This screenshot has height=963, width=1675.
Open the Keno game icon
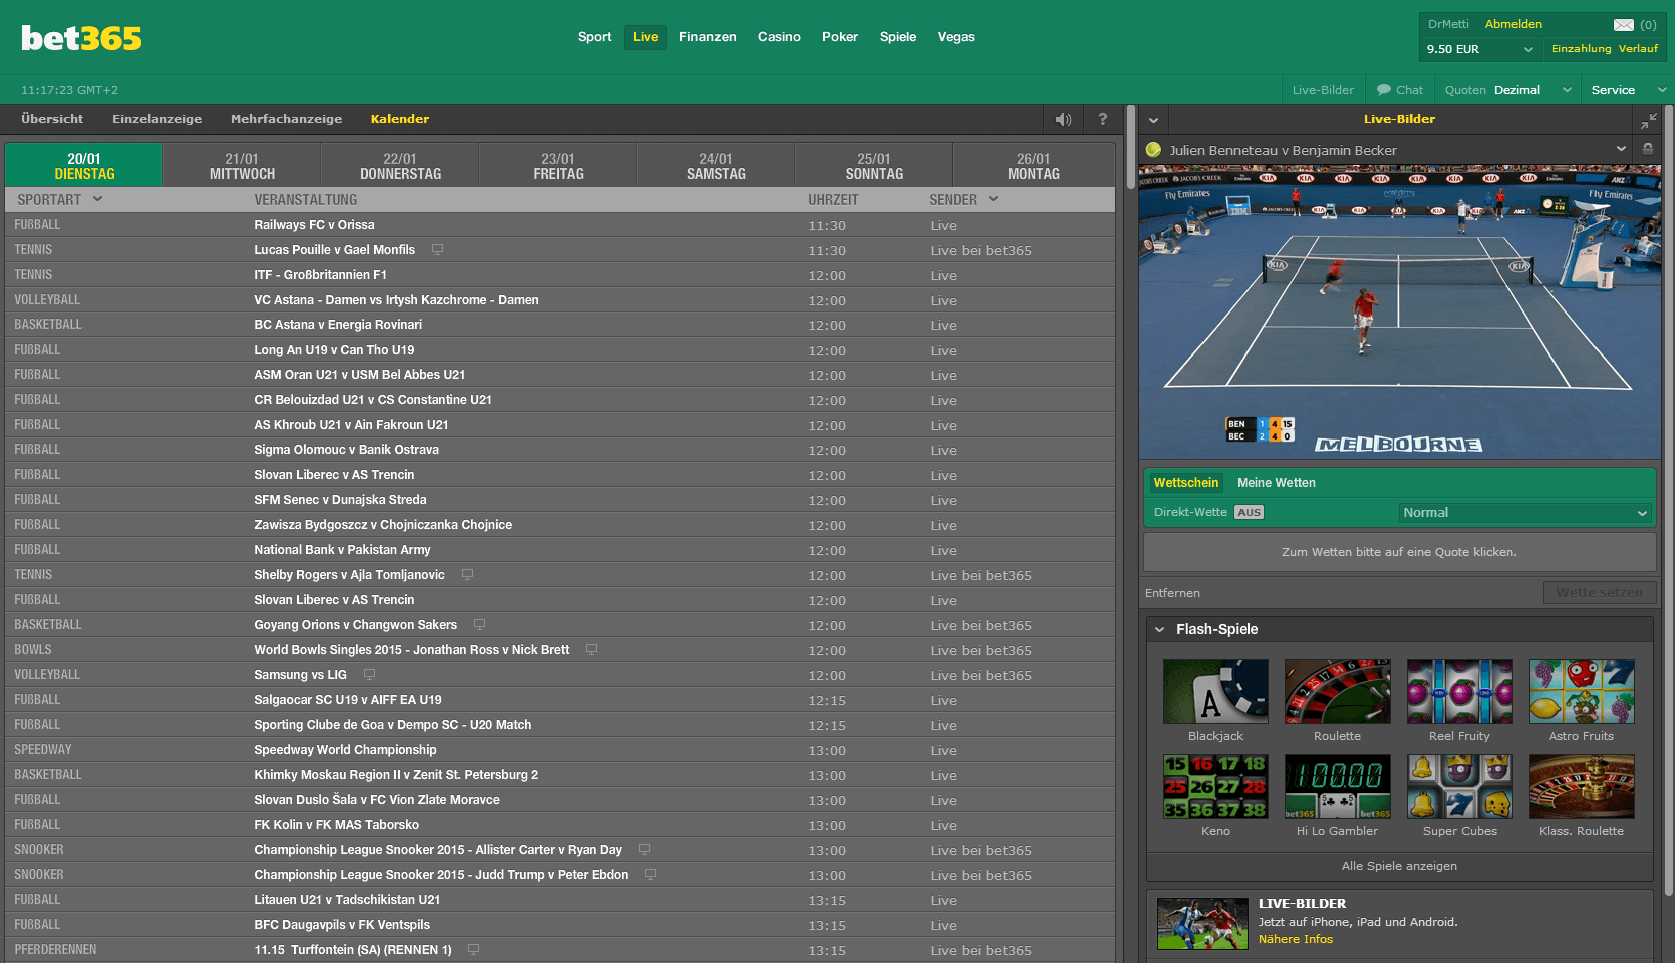point(1215,786)
